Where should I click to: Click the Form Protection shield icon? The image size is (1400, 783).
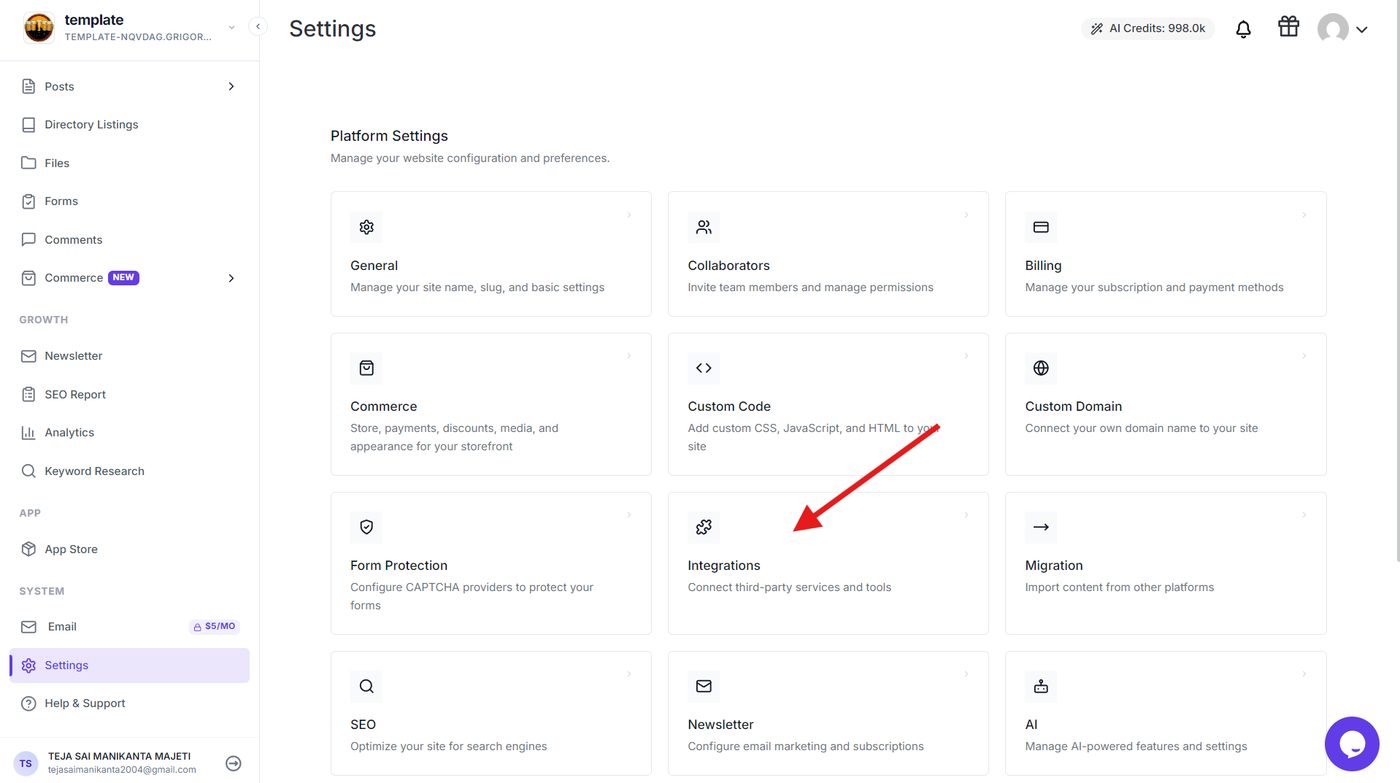367,527
